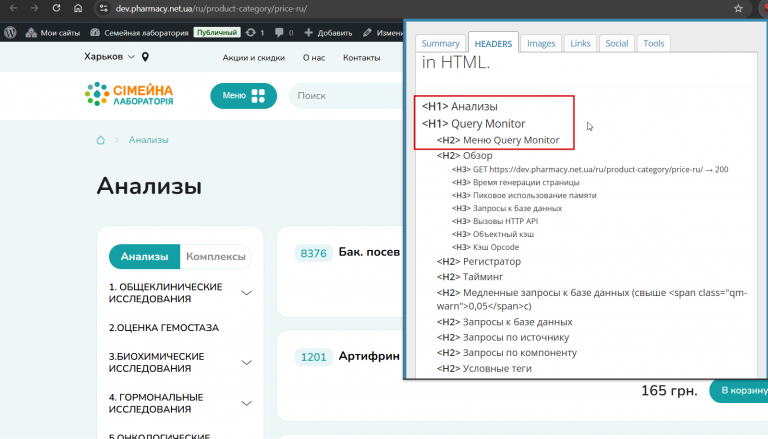The width and height of the screenshot is (768, 439).
Task: Open the Артифрин product
Action: point(369,356)
